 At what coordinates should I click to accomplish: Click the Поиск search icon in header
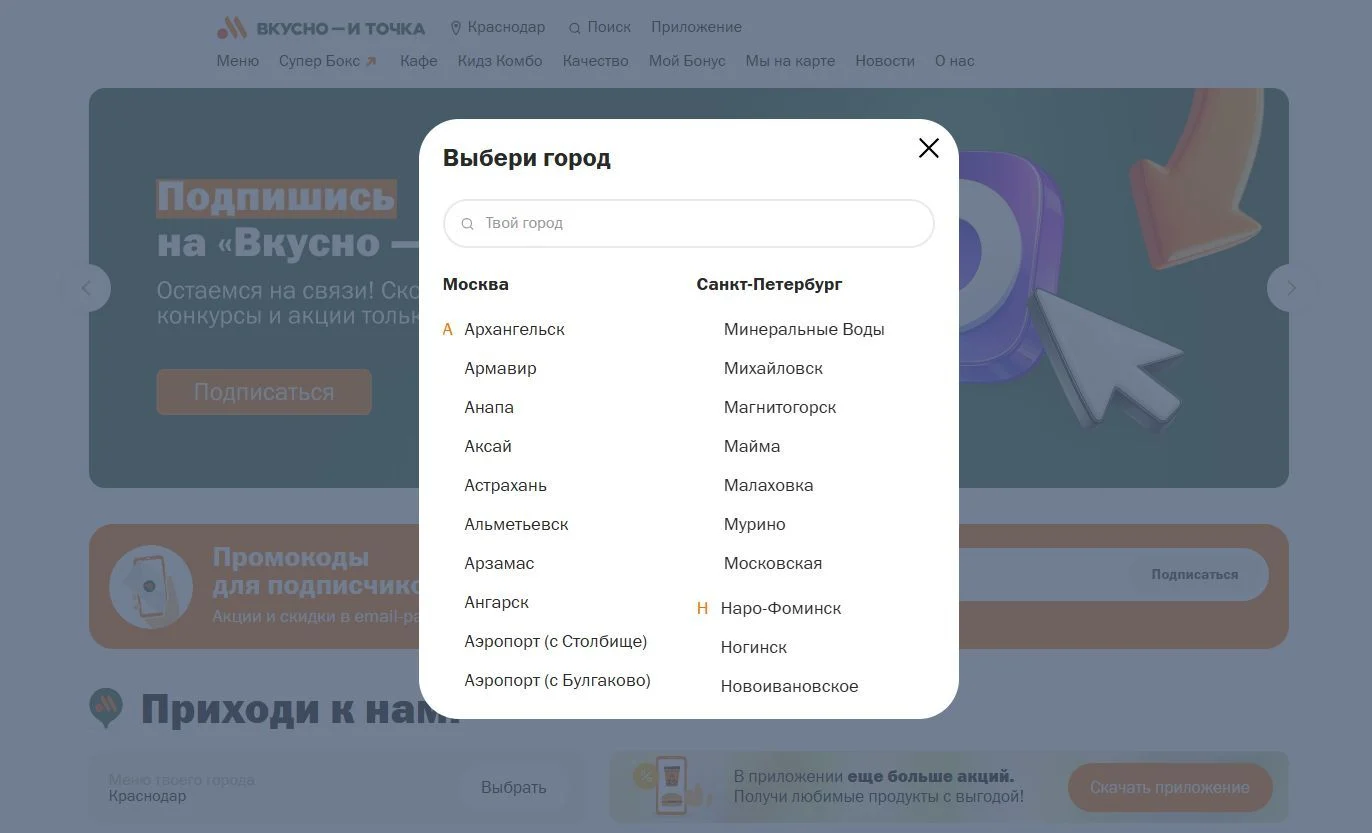pyautogui.click(x=574, y=28)
